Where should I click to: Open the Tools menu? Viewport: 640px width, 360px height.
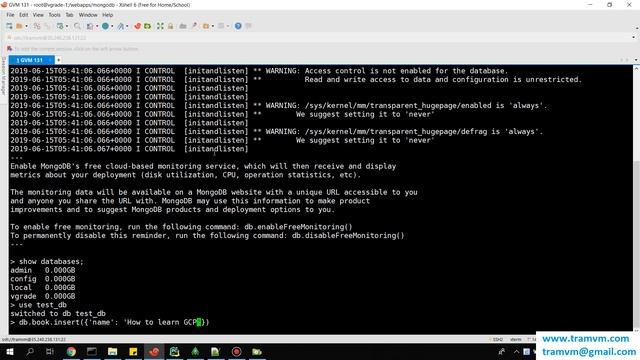click(x=54, y=15)
